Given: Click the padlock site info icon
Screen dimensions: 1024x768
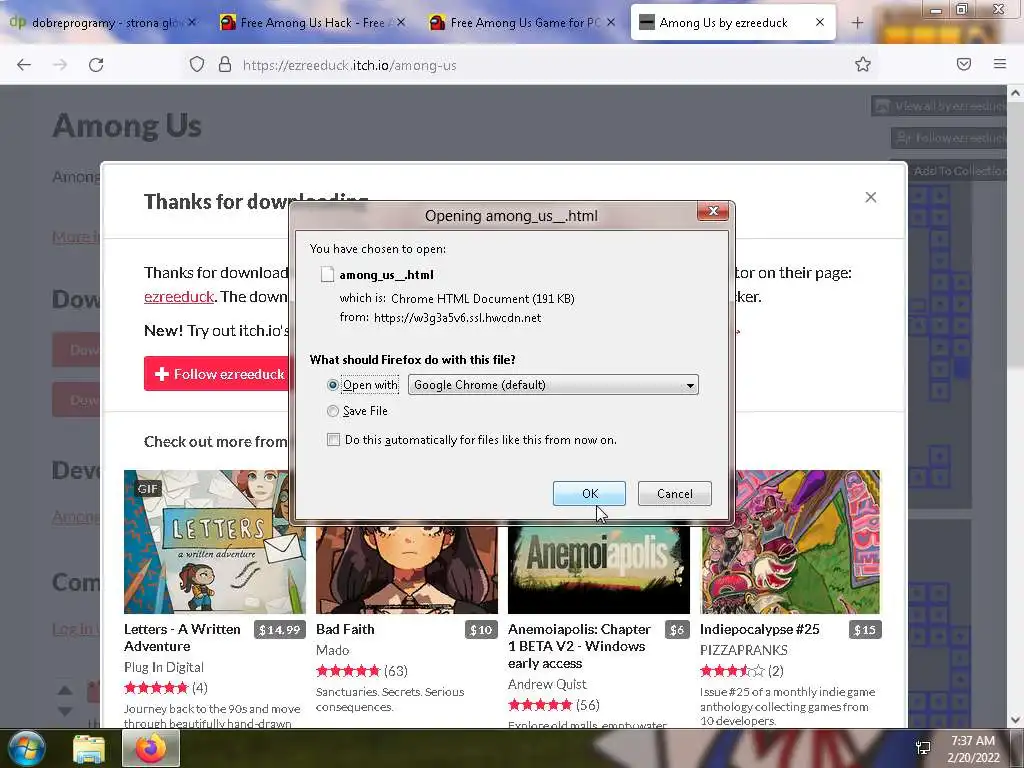Looking at the screenshot, I should 225,64.
